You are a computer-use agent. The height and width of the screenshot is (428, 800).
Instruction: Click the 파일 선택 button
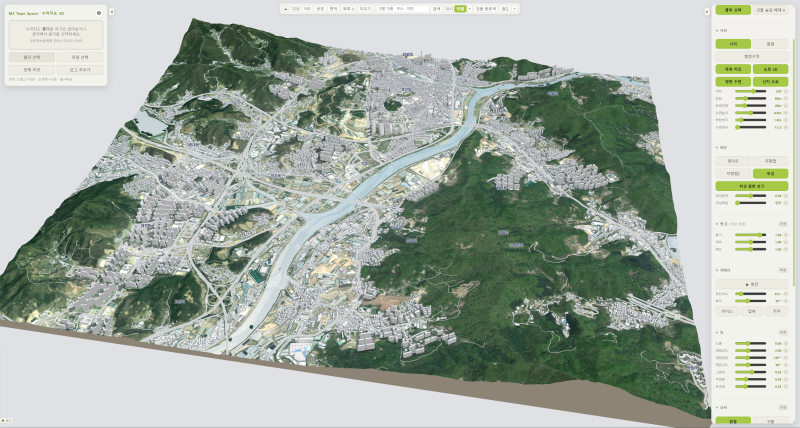click(80, 57)
